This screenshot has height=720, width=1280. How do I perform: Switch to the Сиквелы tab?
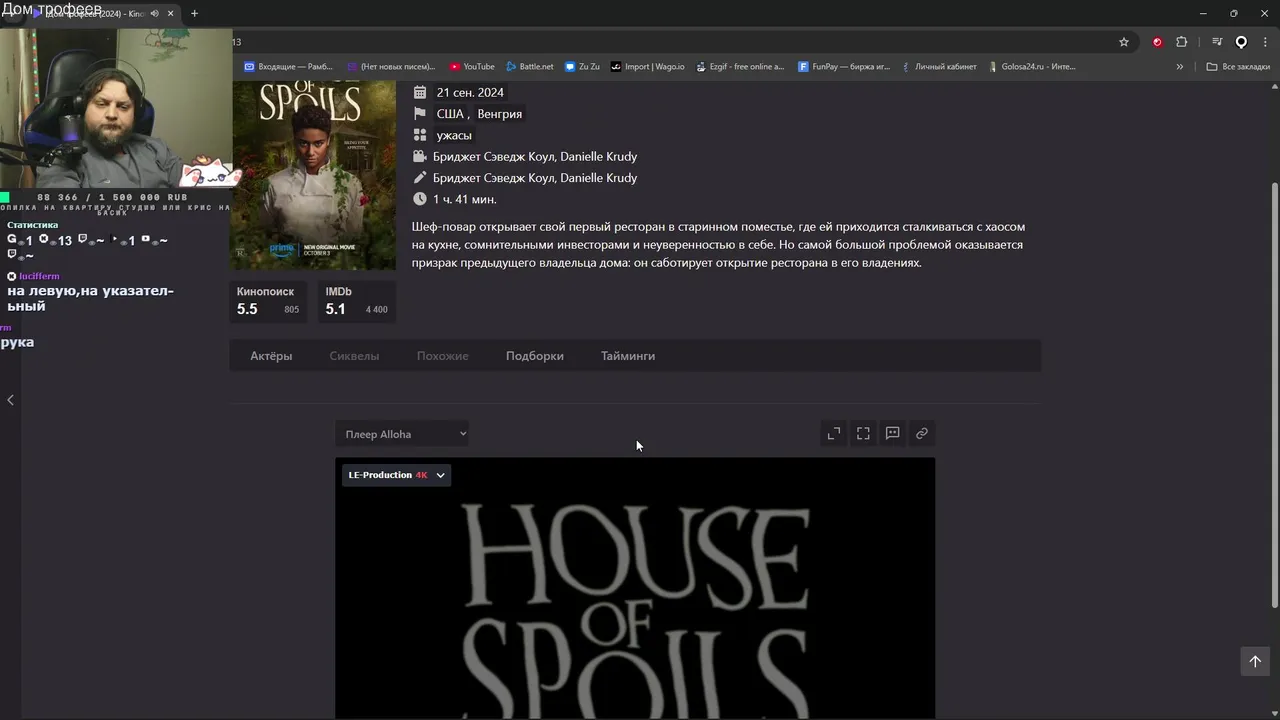(354, 356)
